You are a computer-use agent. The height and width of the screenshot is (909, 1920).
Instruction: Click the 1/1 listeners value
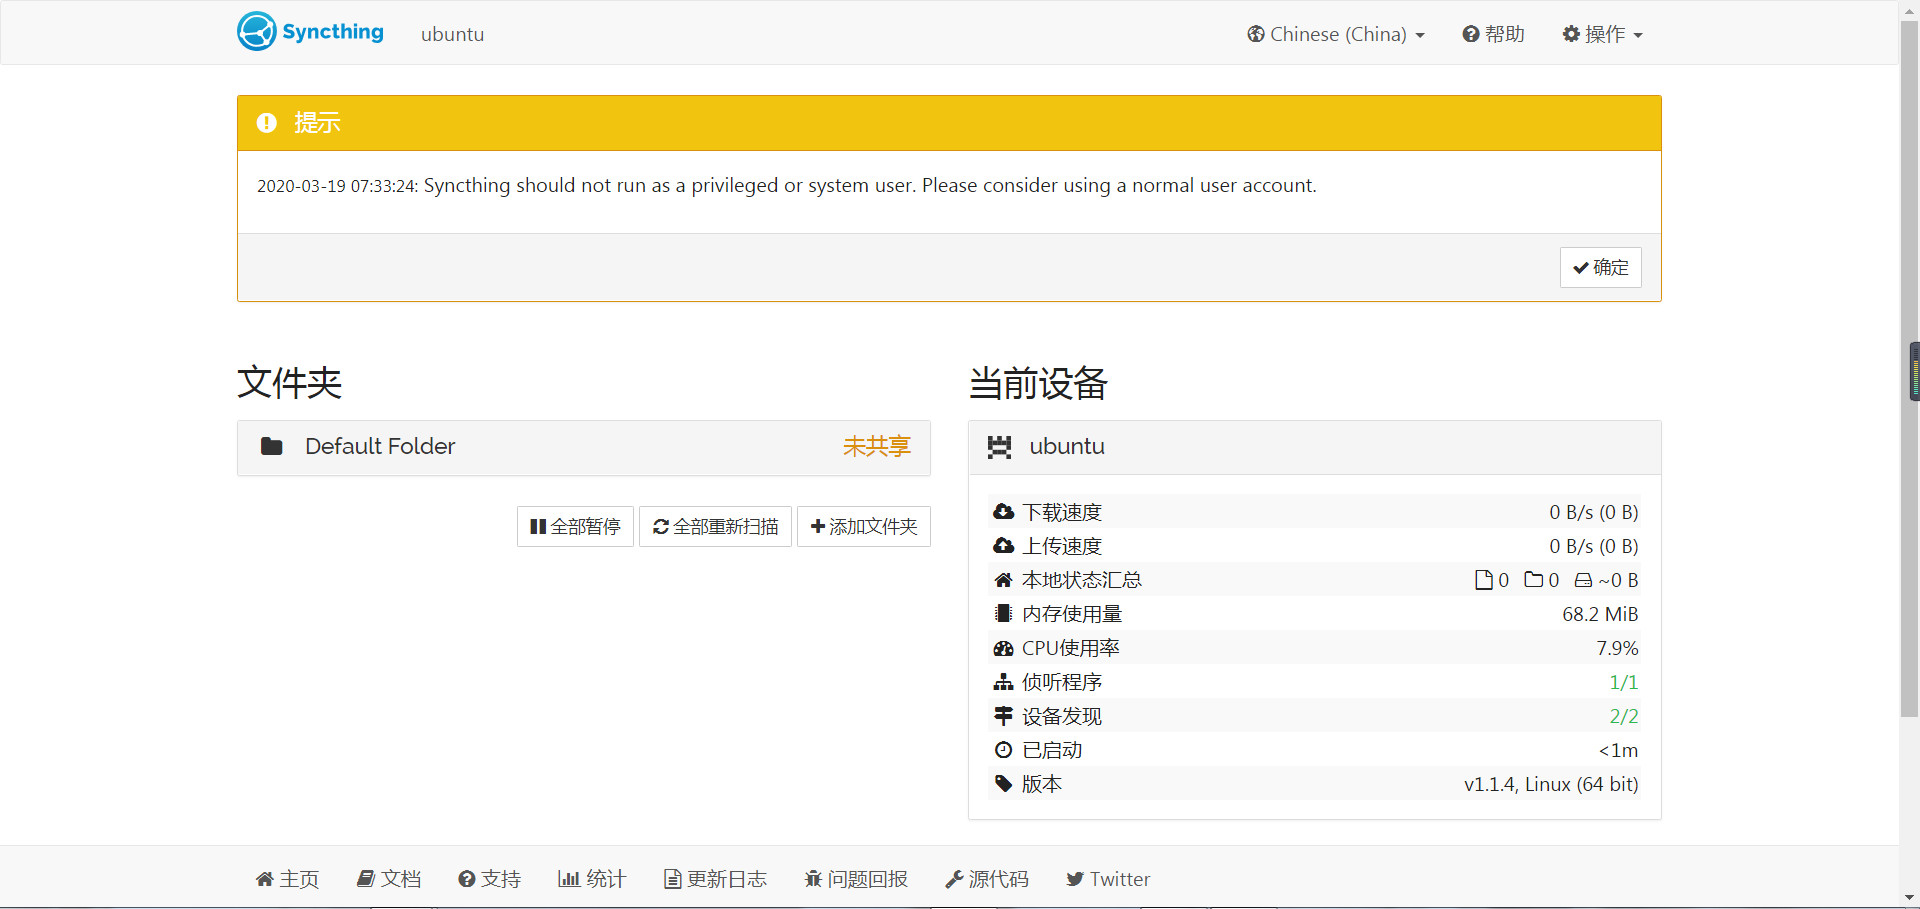tap(1623, 682)
